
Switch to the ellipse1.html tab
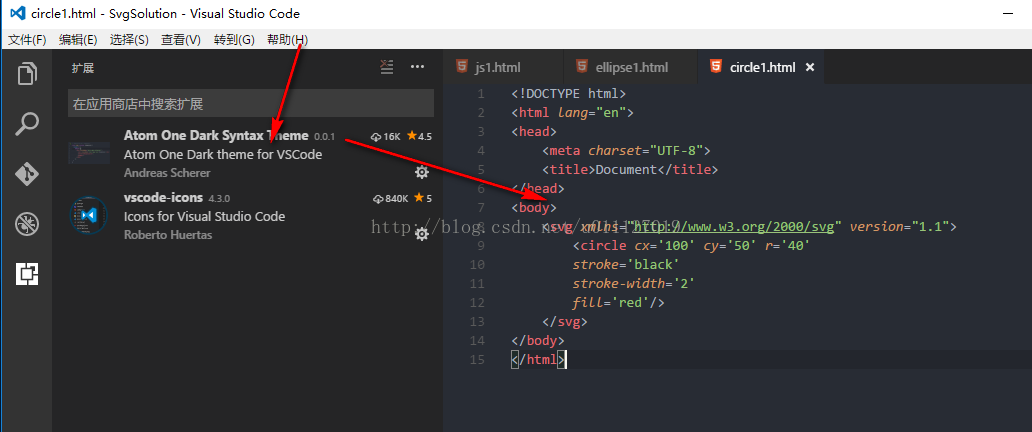coord(631,67)
